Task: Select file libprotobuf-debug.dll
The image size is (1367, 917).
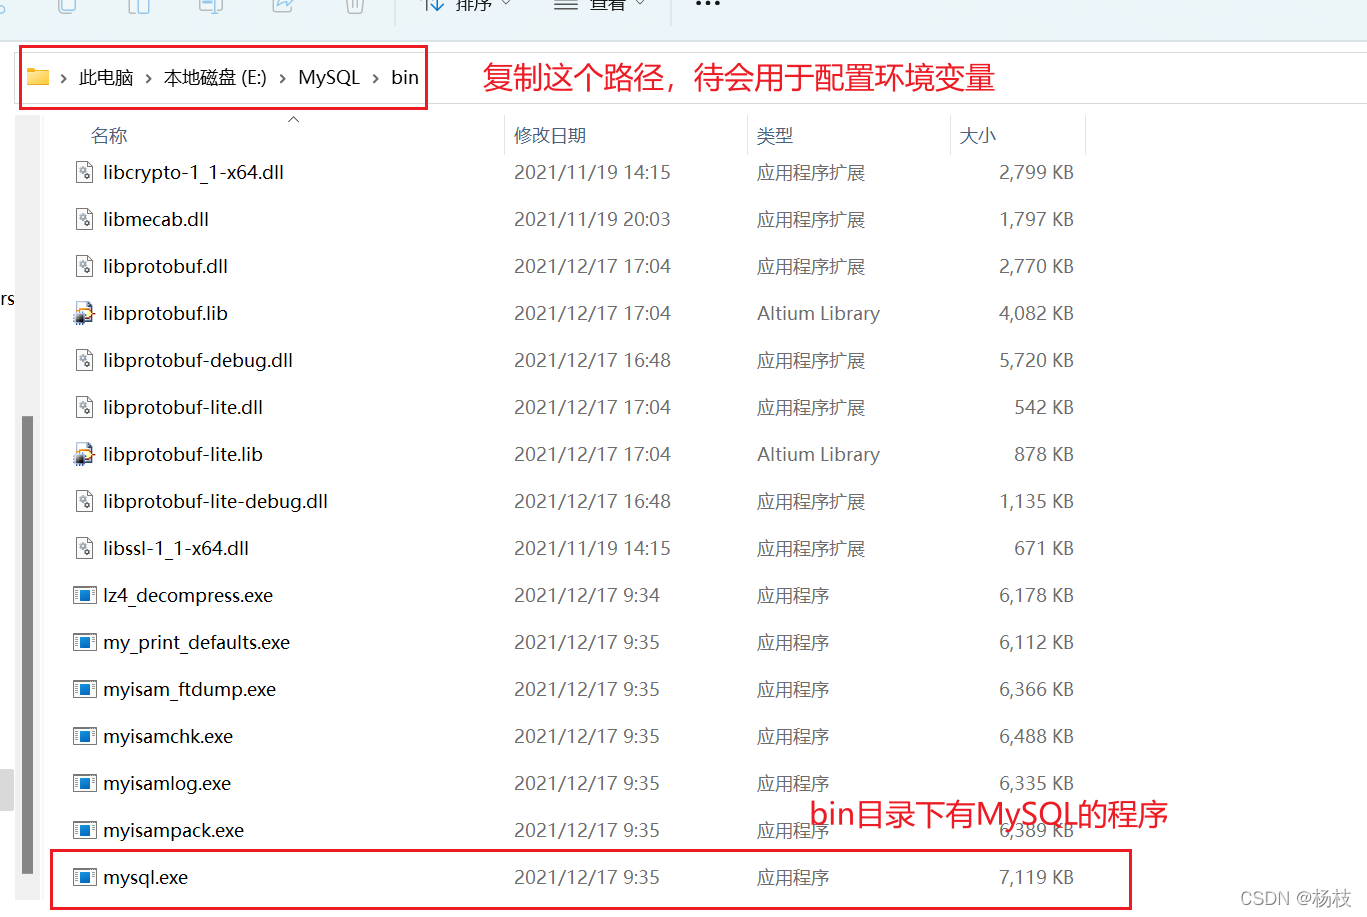Action: 198,361
